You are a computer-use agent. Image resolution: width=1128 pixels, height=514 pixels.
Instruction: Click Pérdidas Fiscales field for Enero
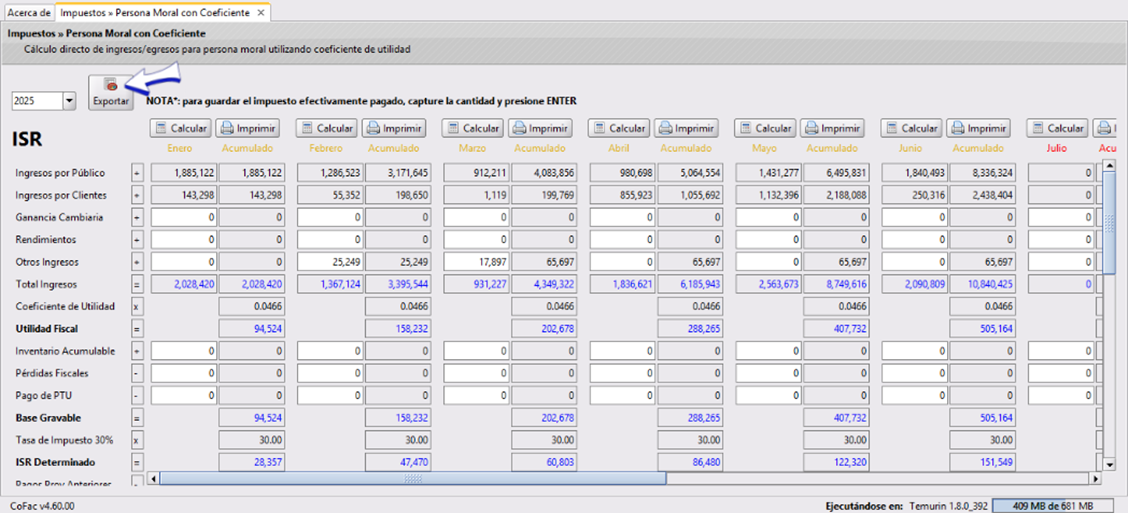coord(184,373)
